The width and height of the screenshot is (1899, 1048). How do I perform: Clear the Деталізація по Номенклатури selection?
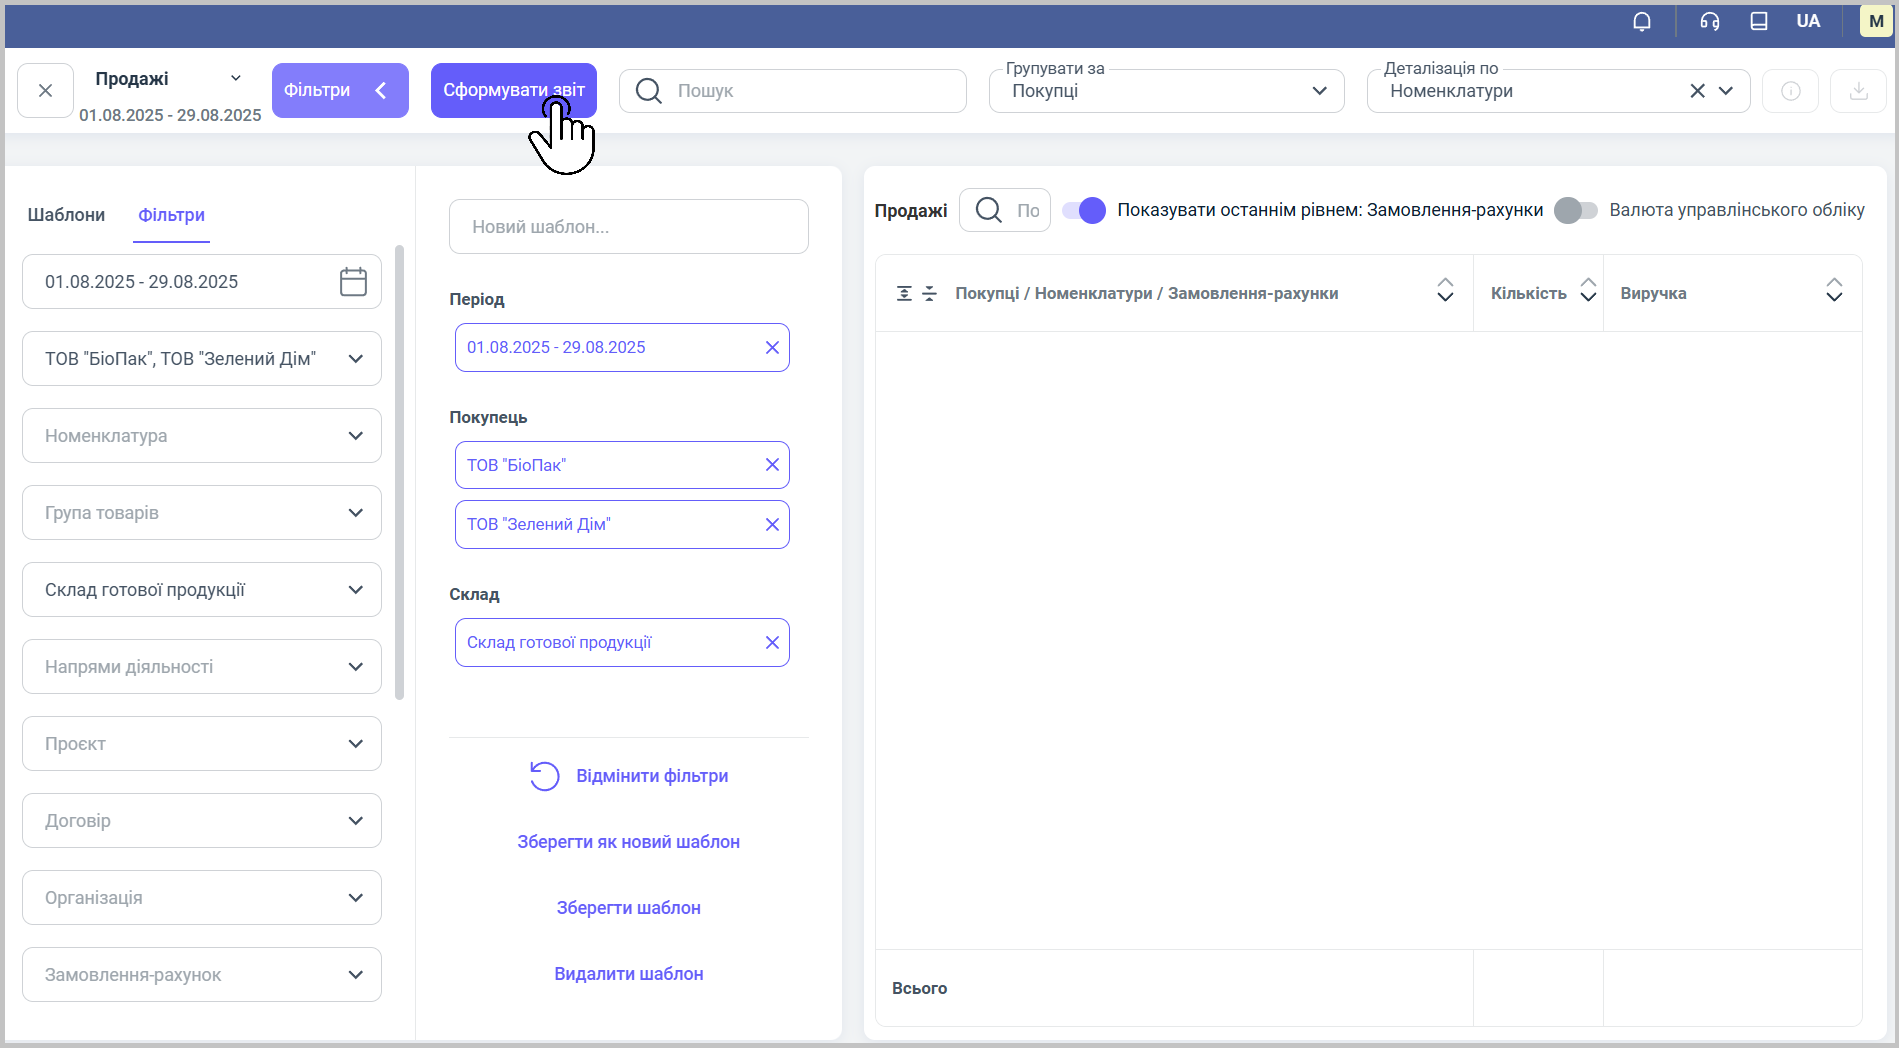[x=1696, y=91]
